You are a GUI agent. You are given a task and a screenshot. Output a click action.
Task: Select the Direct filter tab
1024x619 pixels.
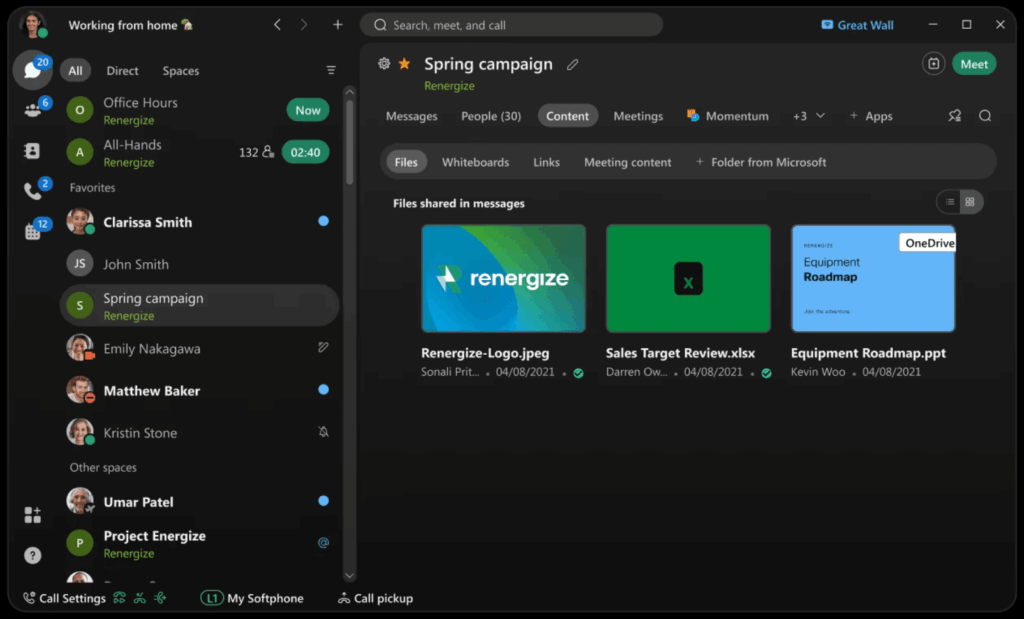[x=122, y=71]
